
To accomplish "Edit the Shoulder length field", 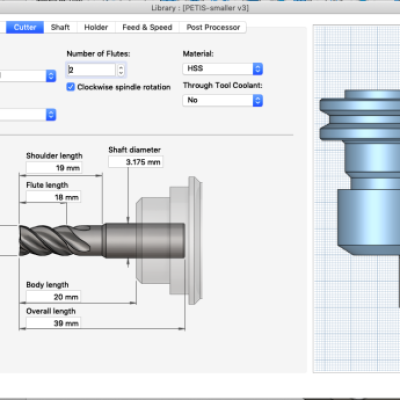I will click(x=54, y=168).
